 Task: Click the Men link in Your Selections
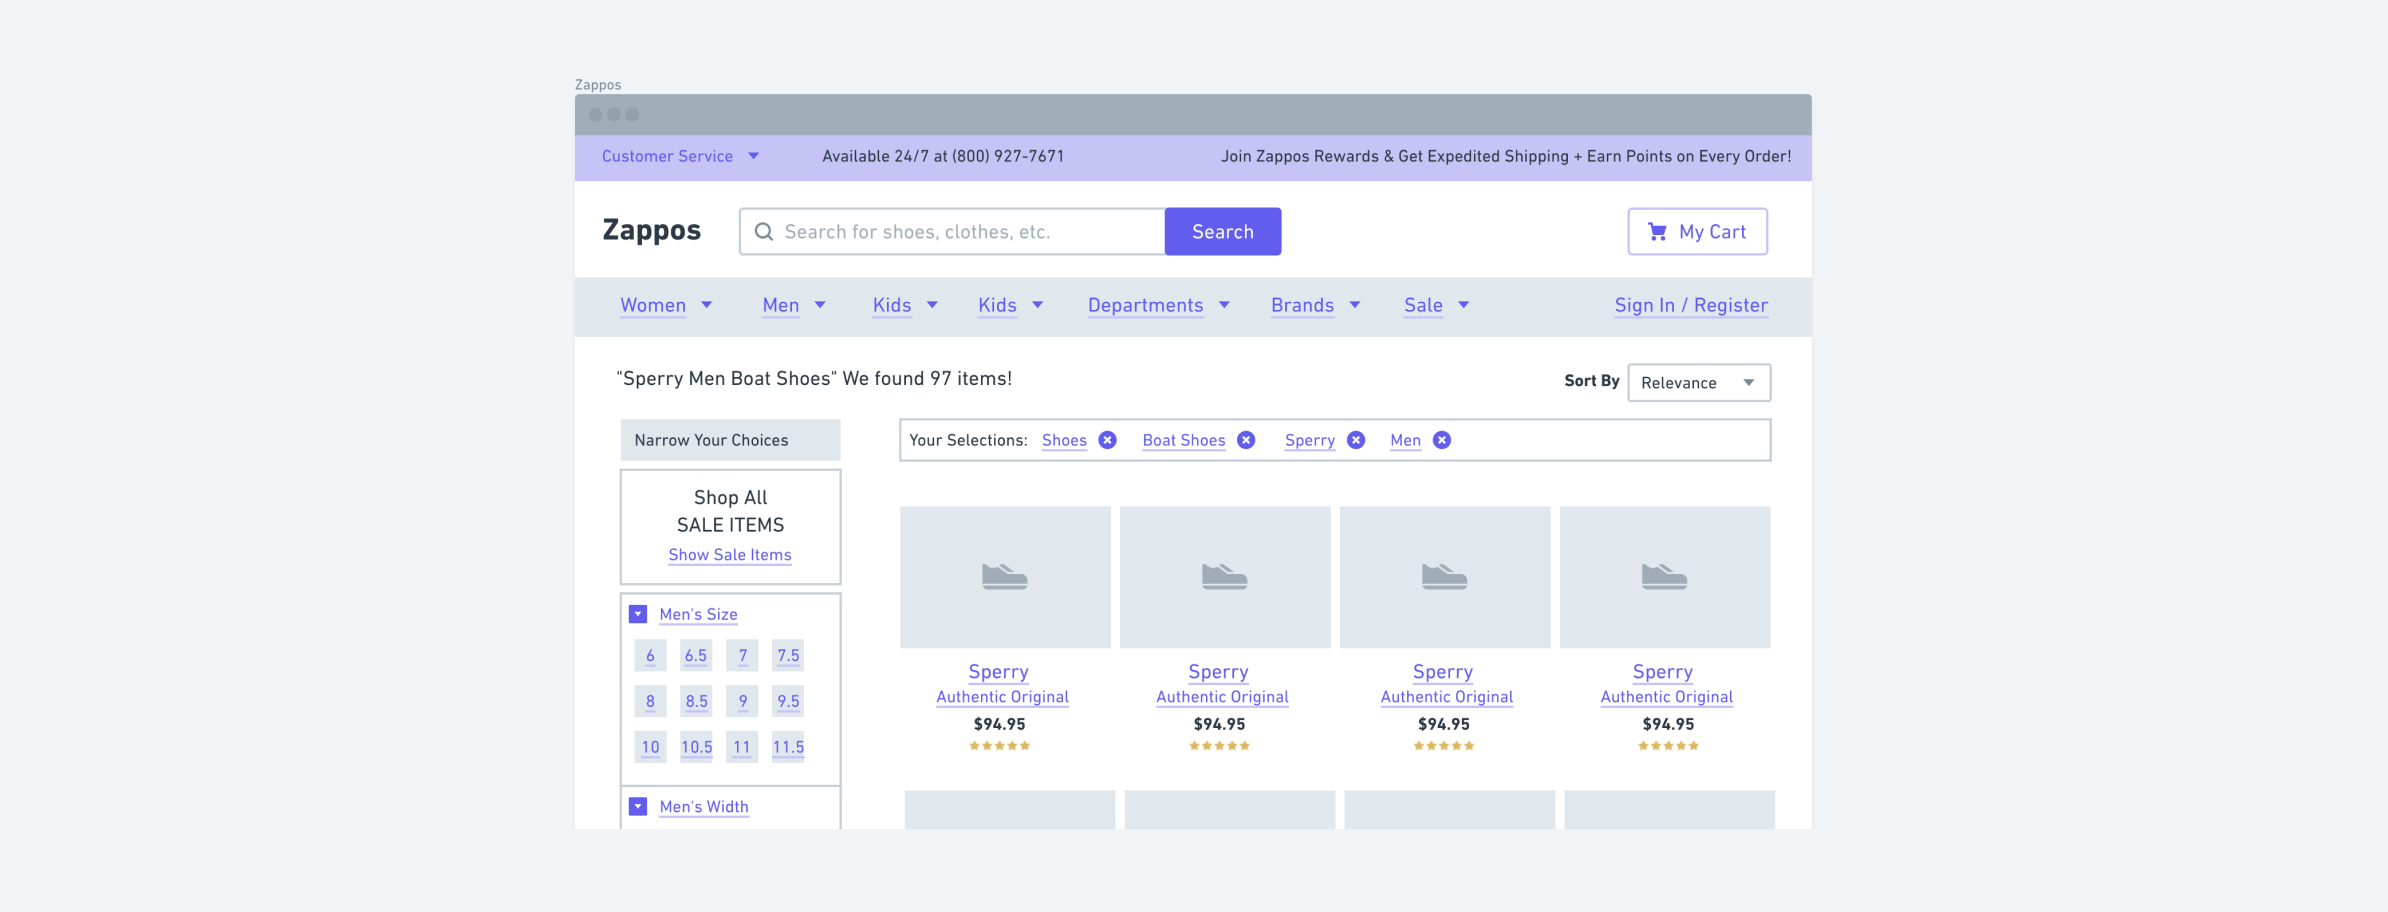[x=1405, y=440]
